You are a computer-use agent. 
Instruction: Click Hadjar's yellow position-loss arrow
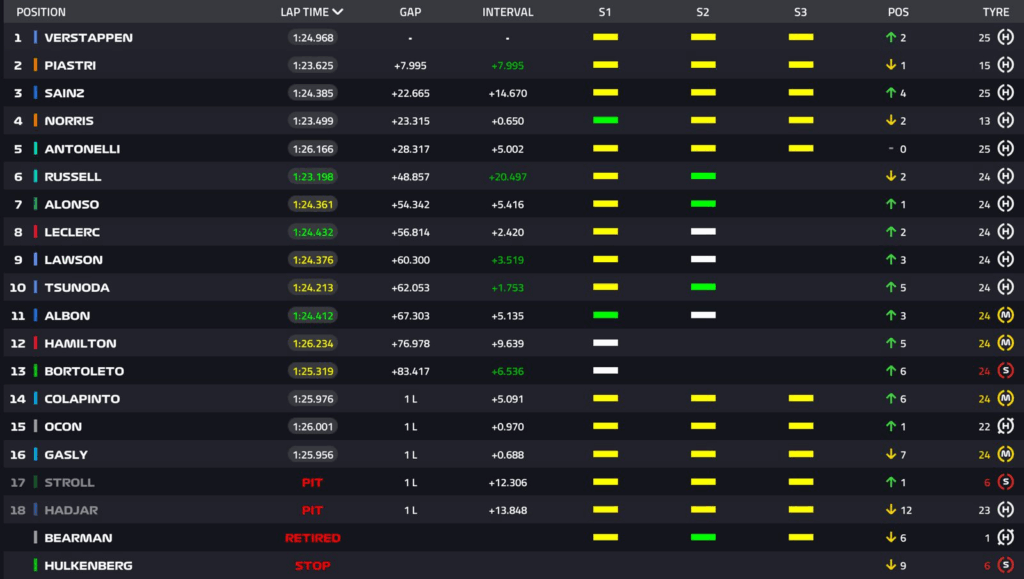tap(890, 510)
